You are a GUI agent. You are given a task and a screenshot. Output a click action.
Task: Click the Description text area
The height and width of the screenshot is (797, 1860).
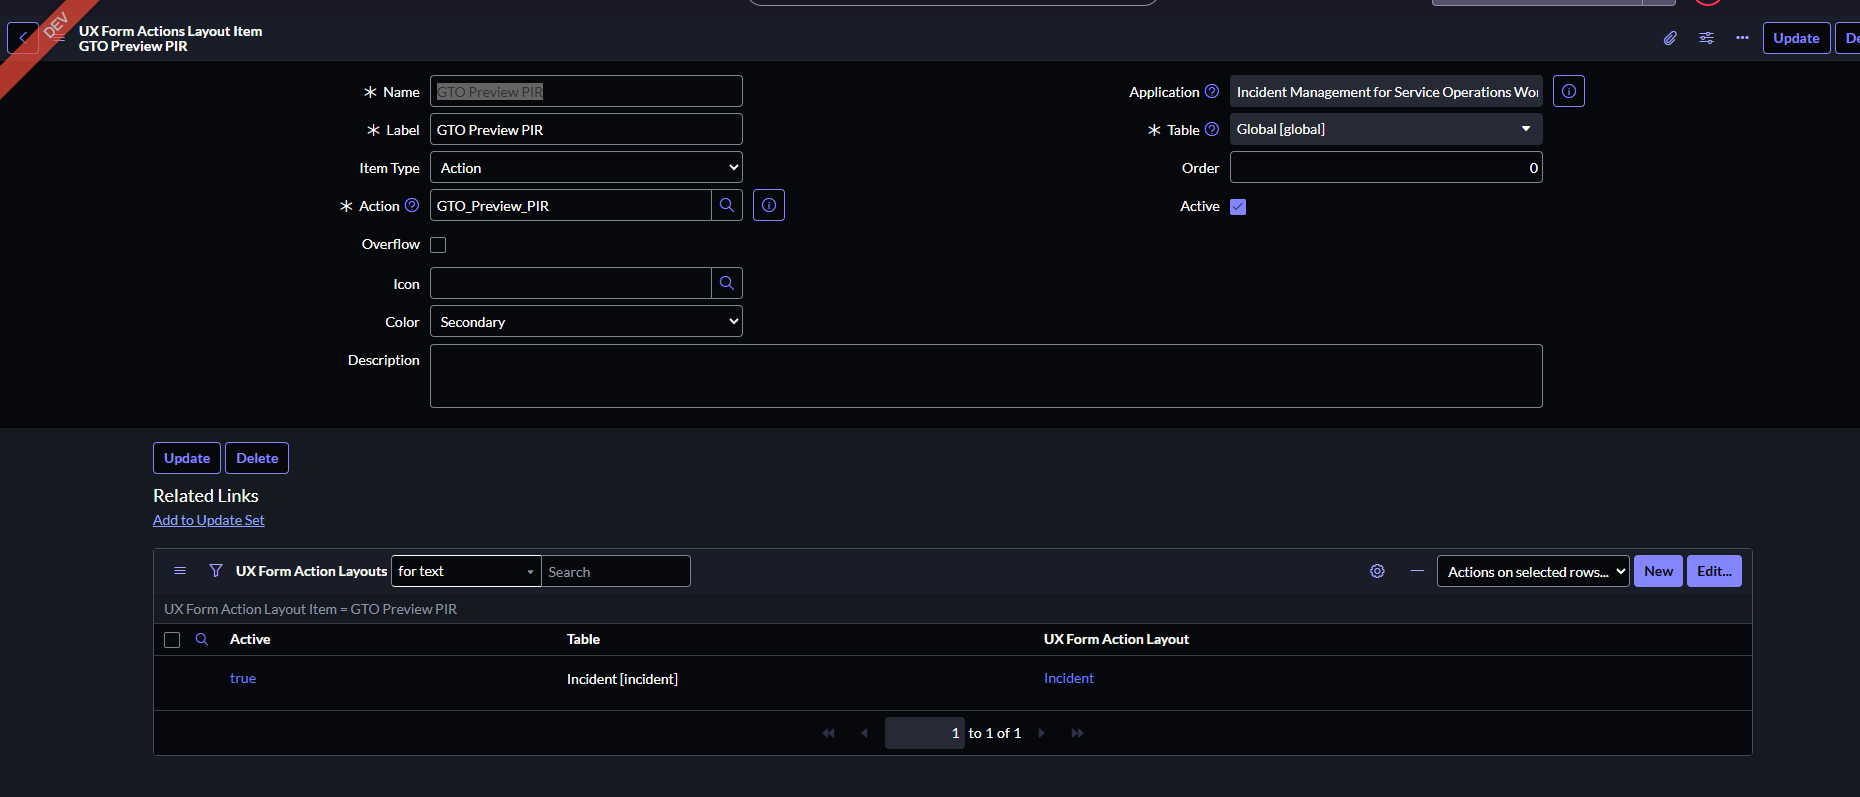click(x=986, y=376)
